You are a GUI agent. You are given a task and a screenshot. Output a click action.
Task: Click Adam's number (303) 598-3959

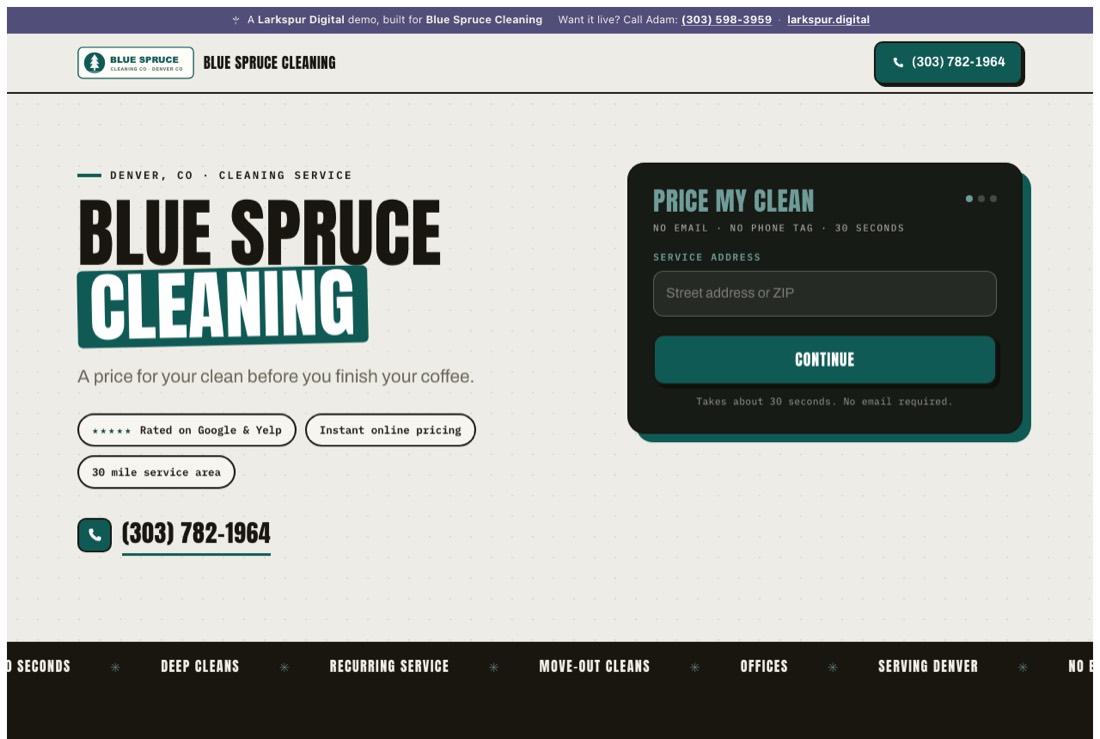[x=726, y=20]
